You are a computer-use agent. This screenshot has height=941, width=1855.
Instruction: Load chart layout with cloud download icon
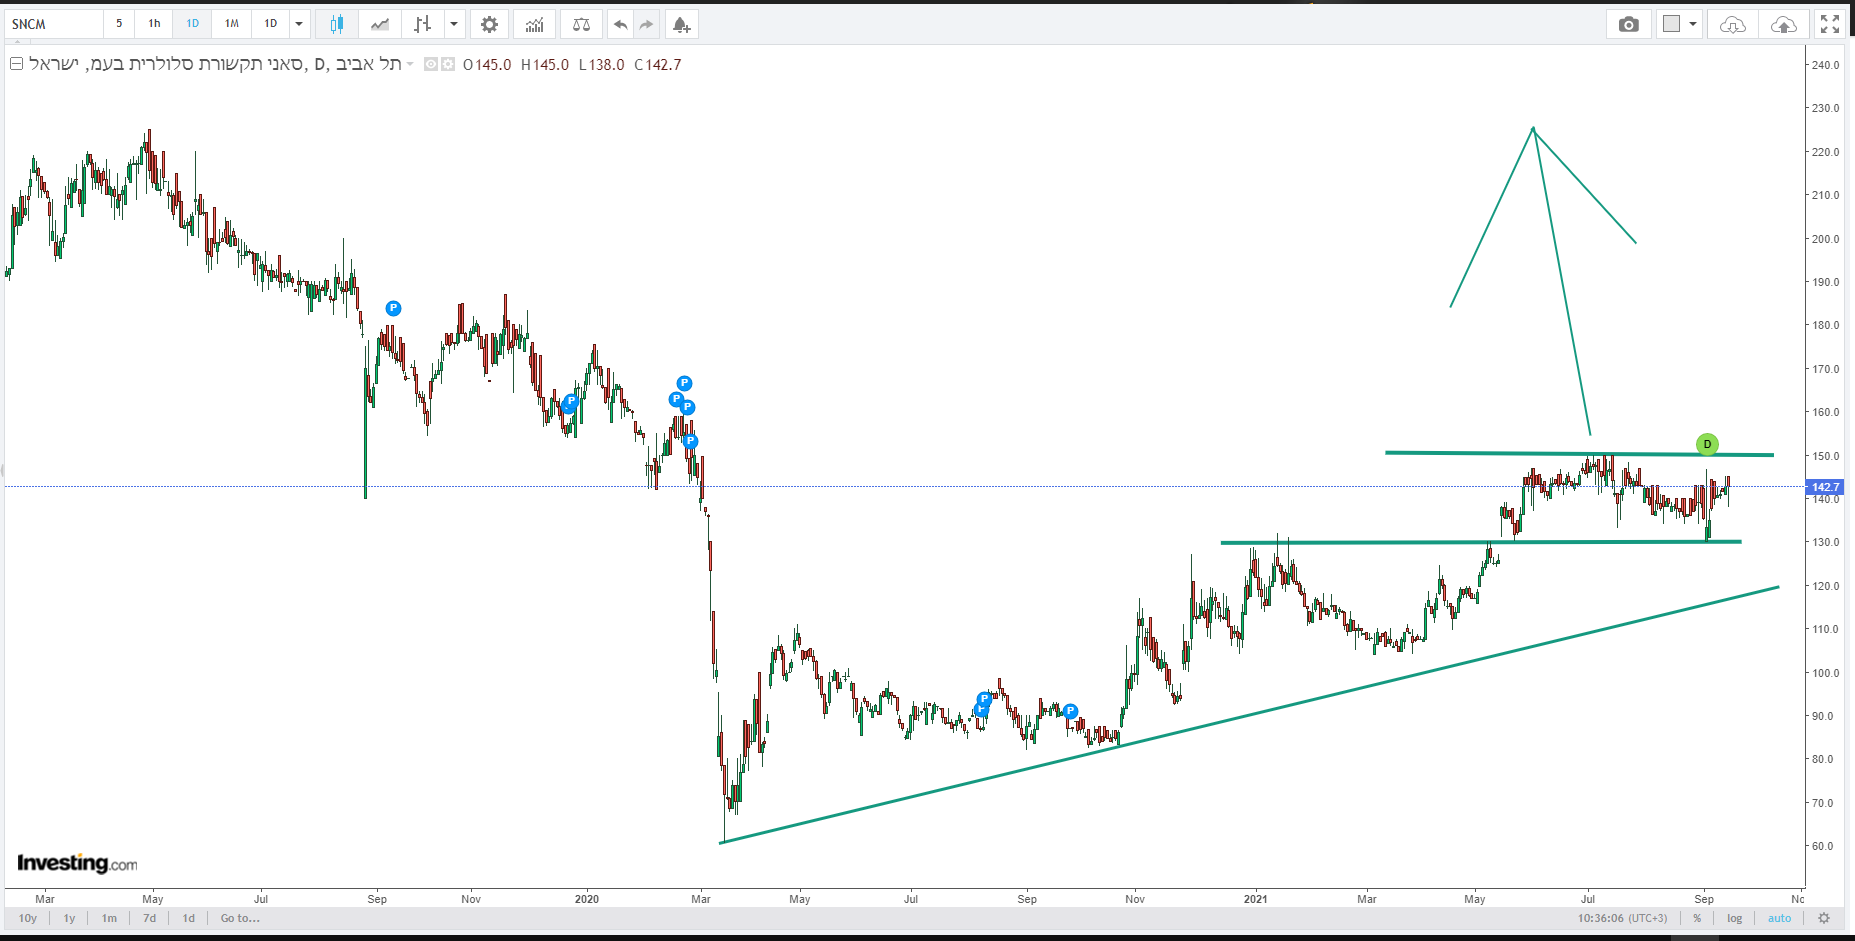pyautogui.click(x=1733, y=24)
